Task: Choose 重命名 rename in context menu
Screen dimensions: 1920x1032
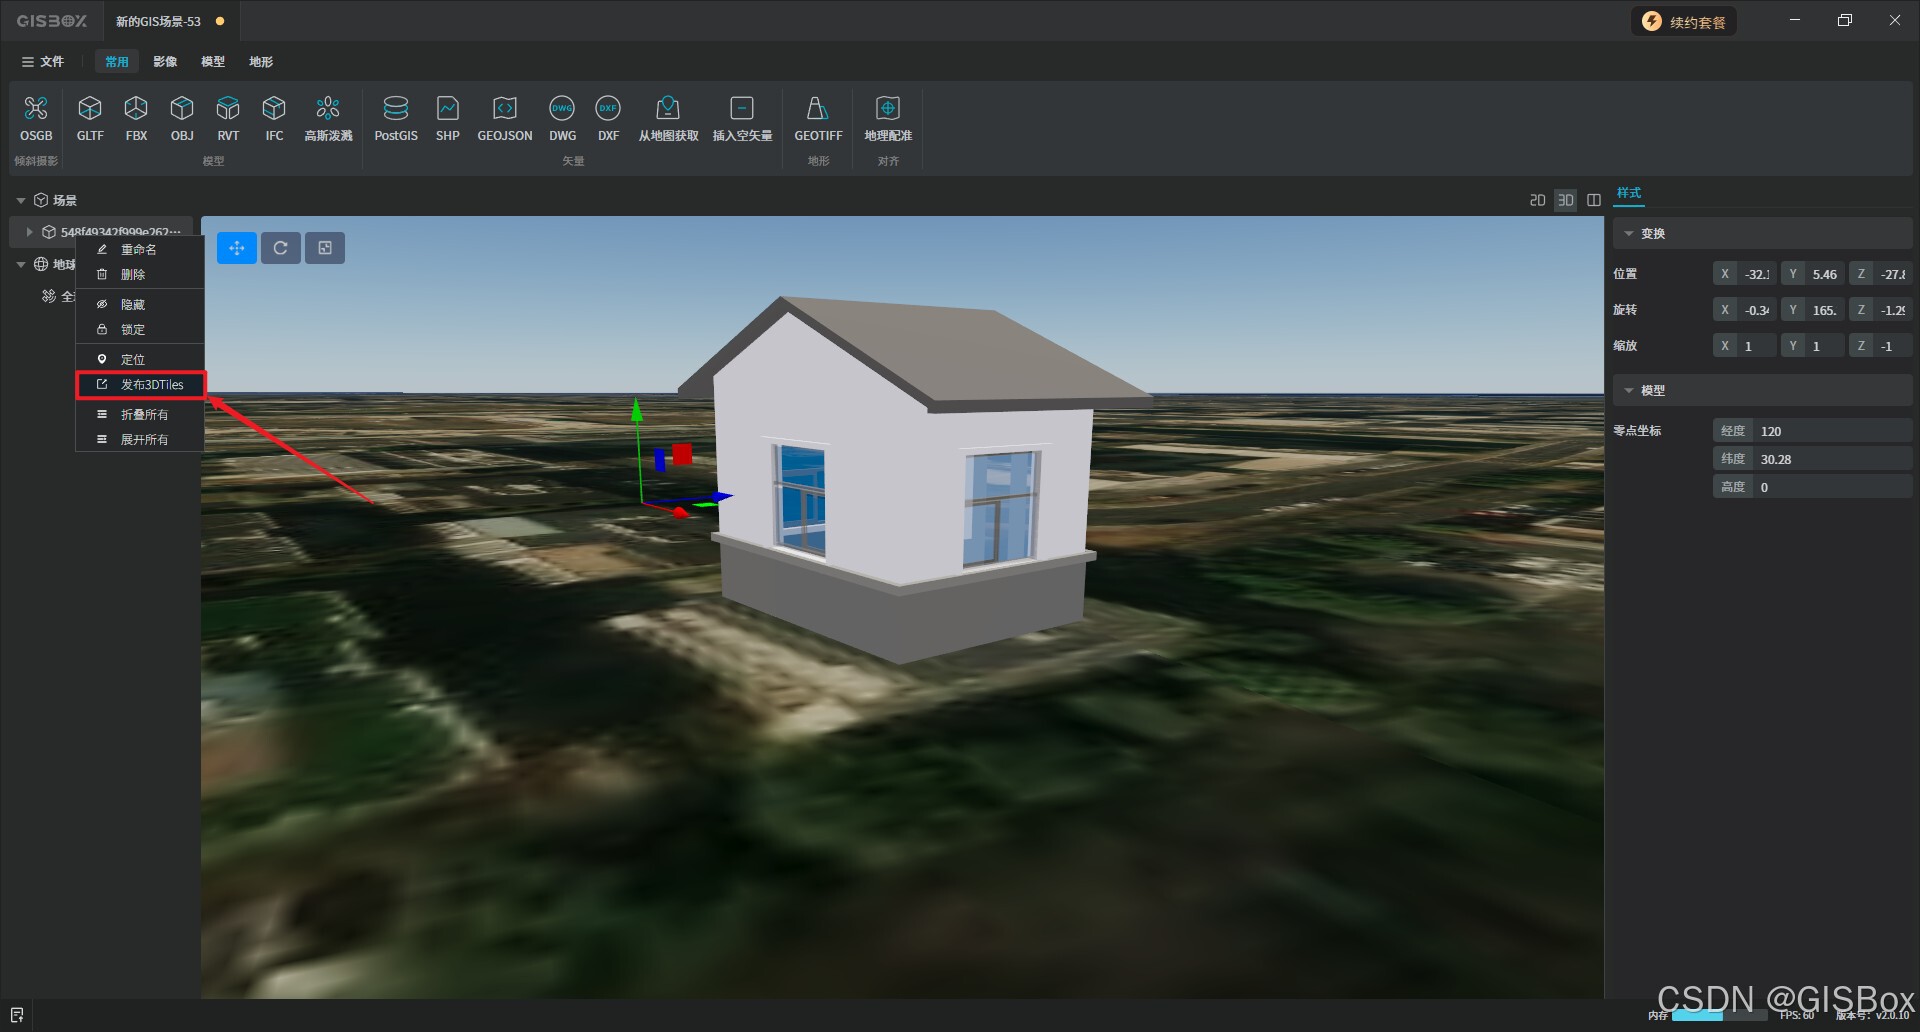Action: coord(140,249)
